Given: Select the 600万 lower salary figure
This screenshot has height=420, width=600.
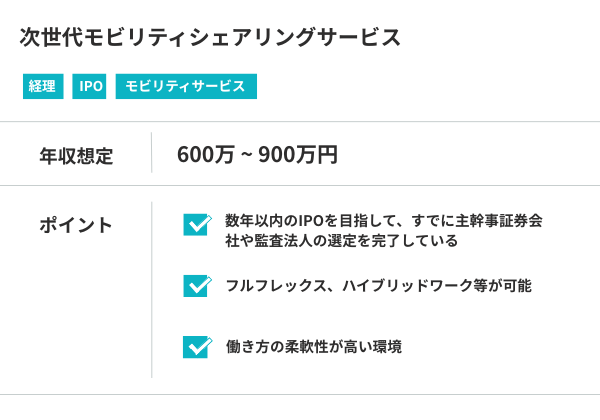Looking at the screenshot, I should pos(204,155).
